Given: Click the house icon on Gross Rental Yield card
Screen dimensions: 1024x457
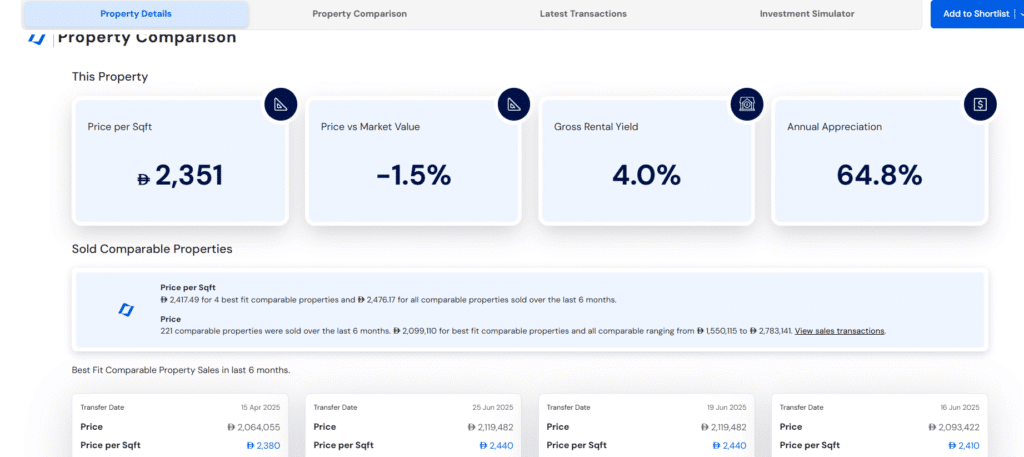Looking at the screenshot, I should coord(747,104).
